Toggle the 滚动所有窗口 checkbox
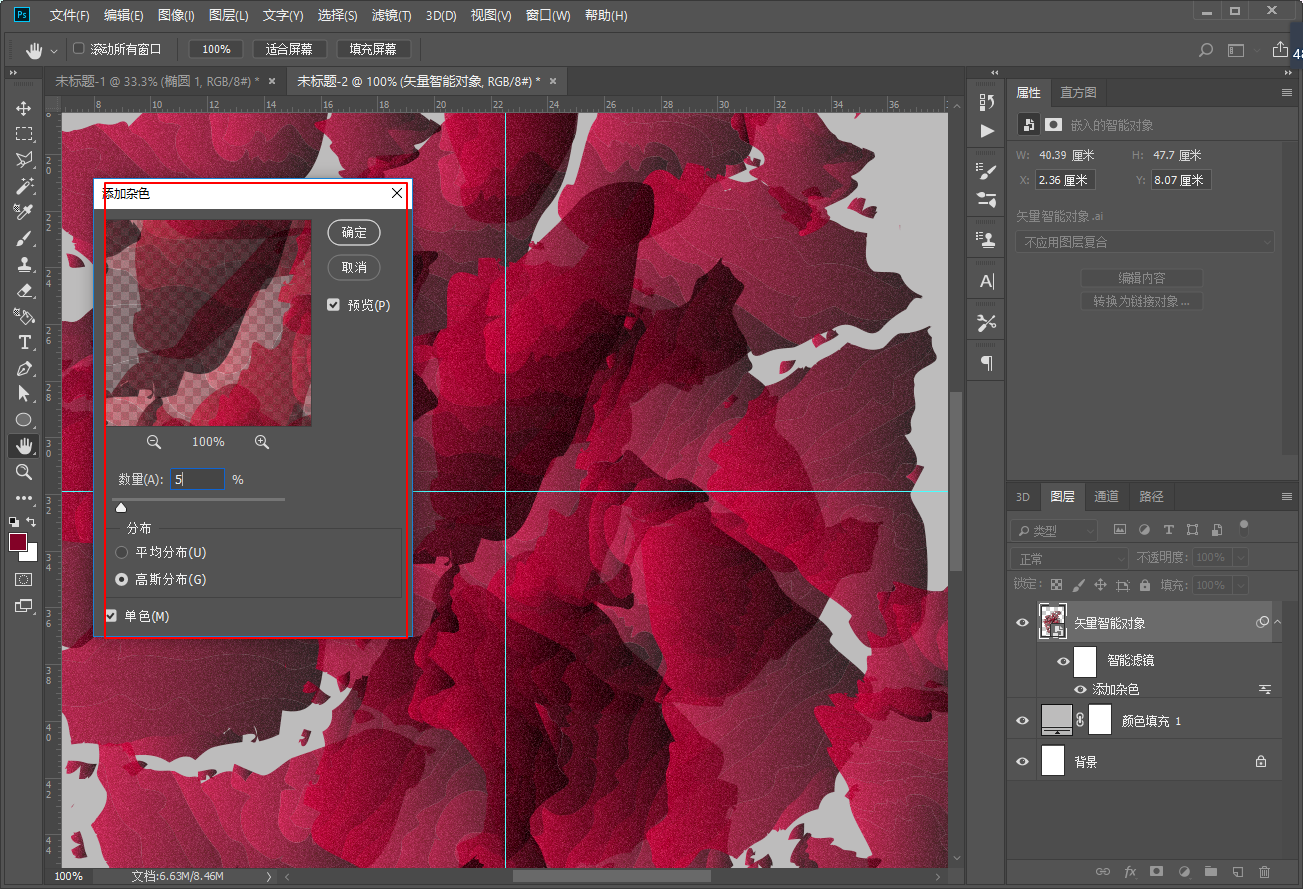Screen dimensions: 1303x889 (x=79, y=48)
